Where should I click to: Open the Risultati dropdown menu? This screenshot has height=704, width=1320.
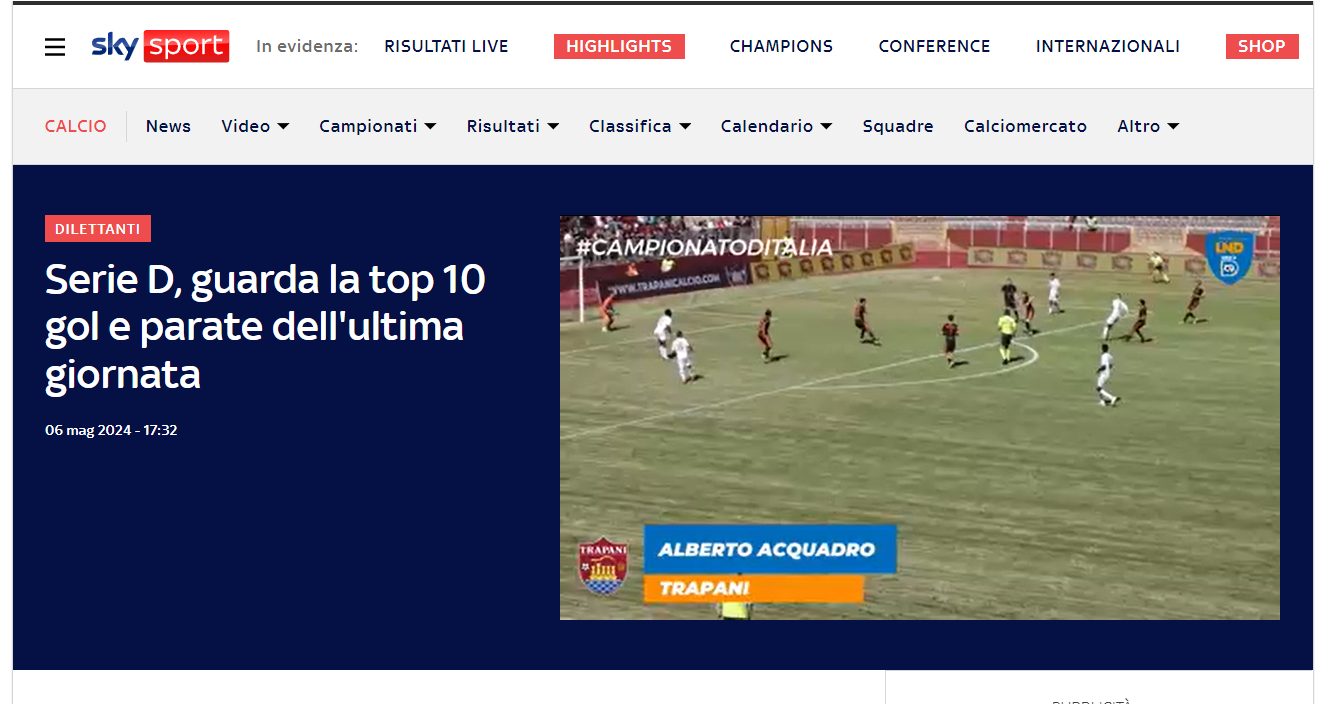513,126
